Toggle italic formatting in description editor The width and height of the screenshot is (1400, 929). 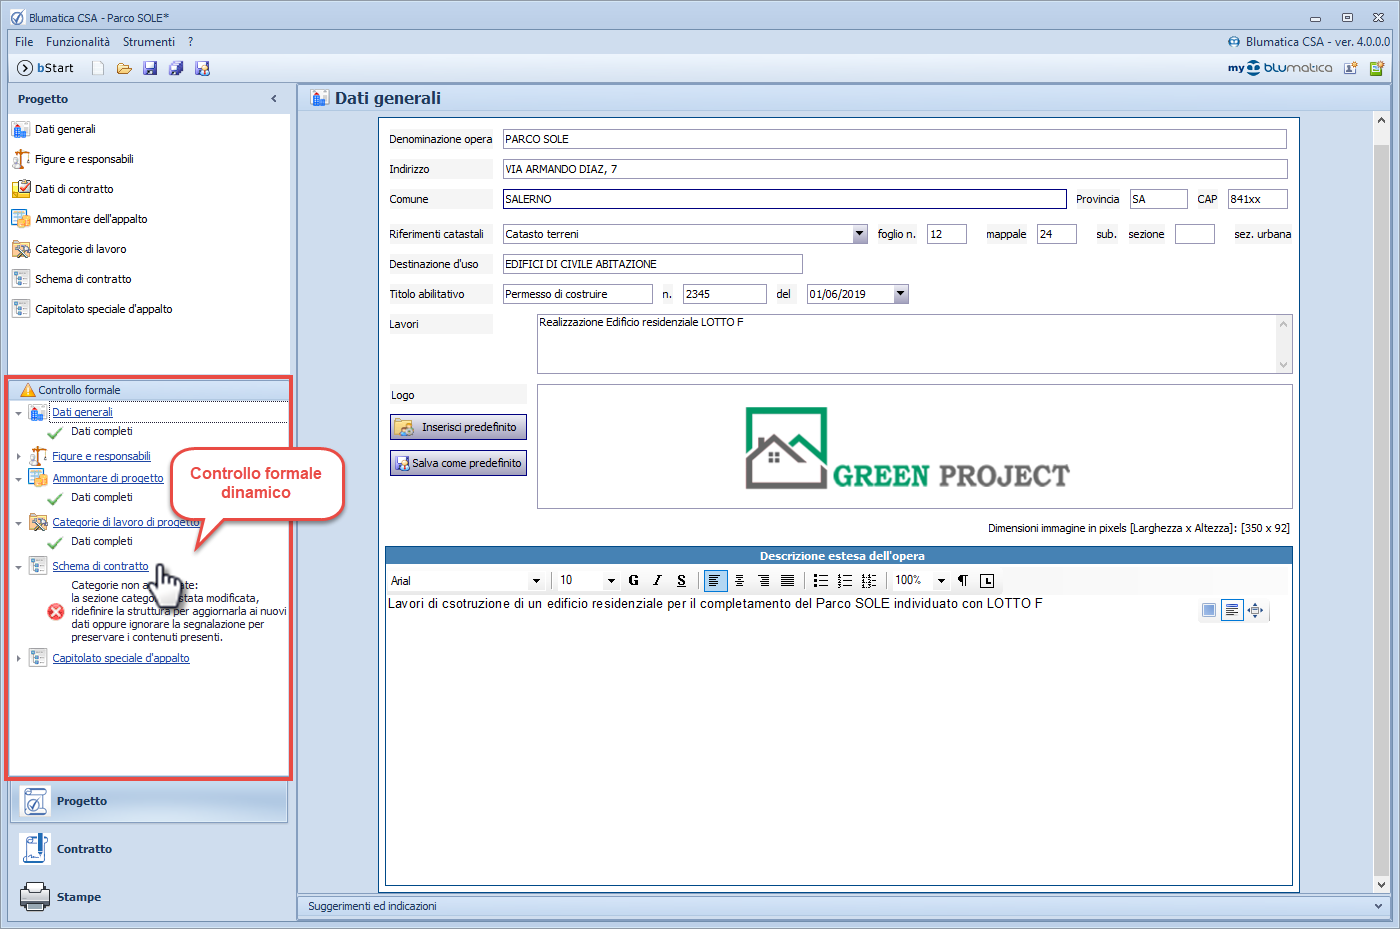tap(657, 580)
